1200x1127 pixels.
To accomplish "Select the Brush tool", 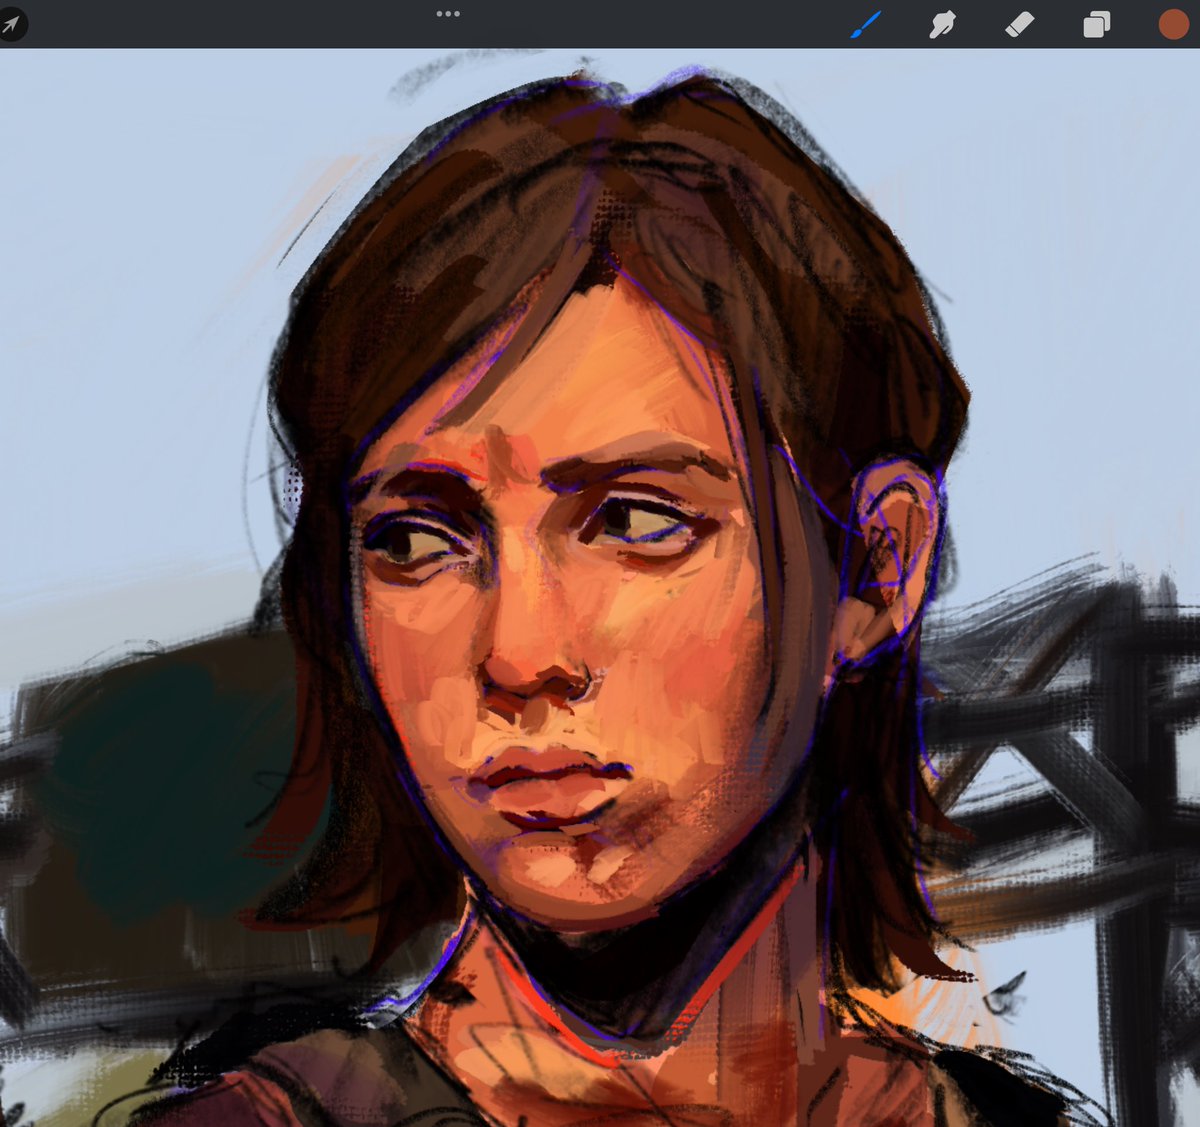I will (x=866, y=24).
